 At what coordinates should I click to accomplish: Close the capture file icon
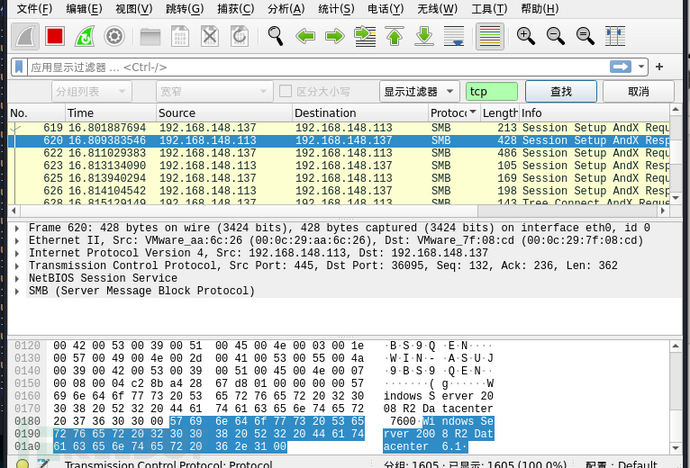point(209,36)
